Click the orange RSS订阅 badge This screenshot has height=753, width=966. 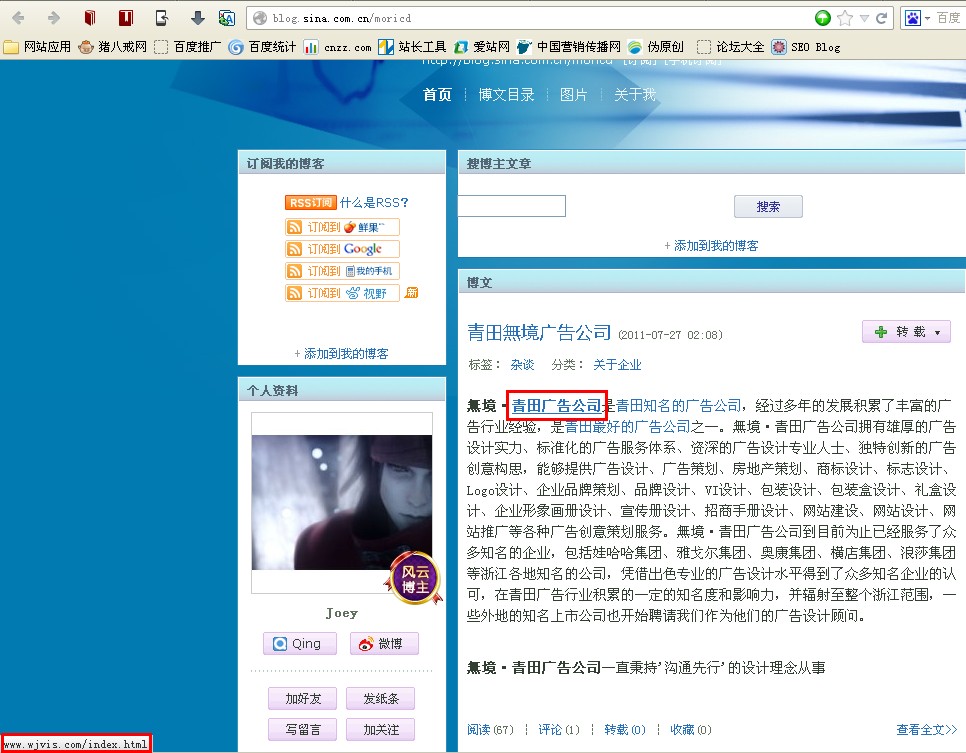coord(310,203)
